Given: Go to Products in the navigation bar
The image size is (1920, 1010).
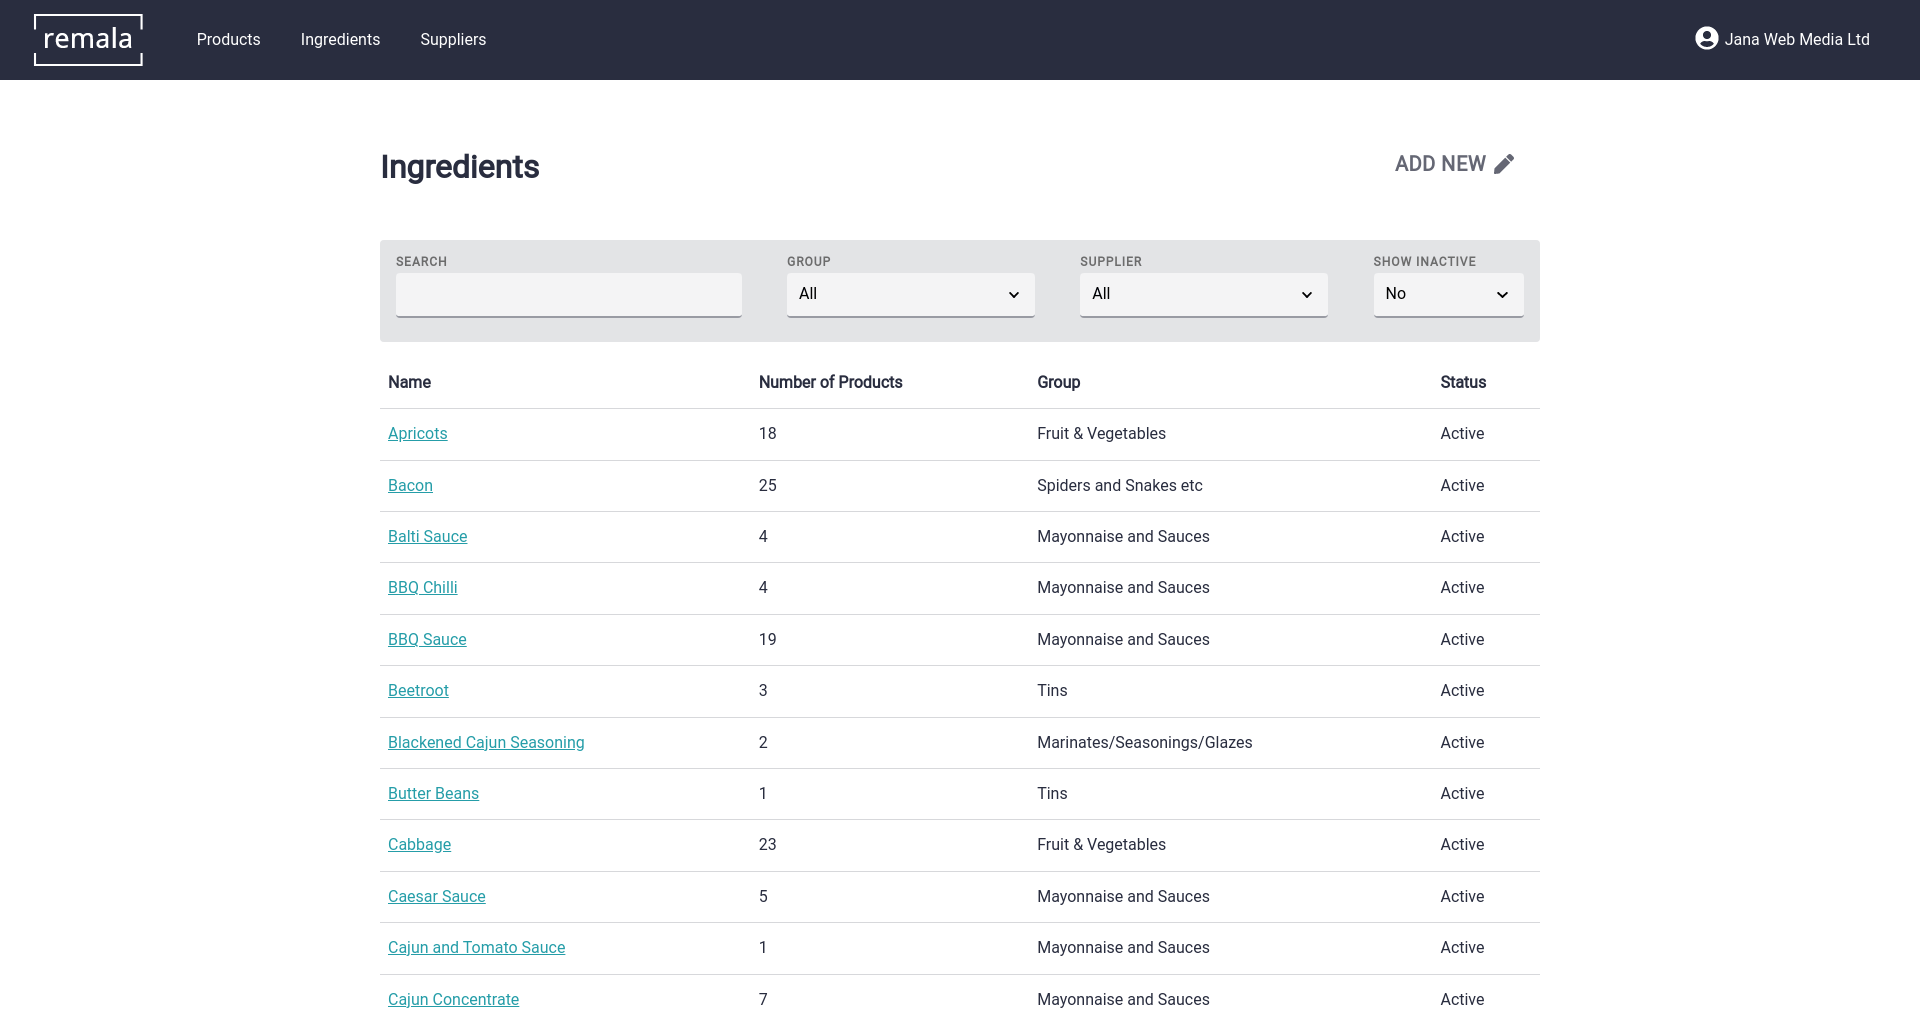Looking at the screenshot, I should pyautogui.click(x=228, y=40).
